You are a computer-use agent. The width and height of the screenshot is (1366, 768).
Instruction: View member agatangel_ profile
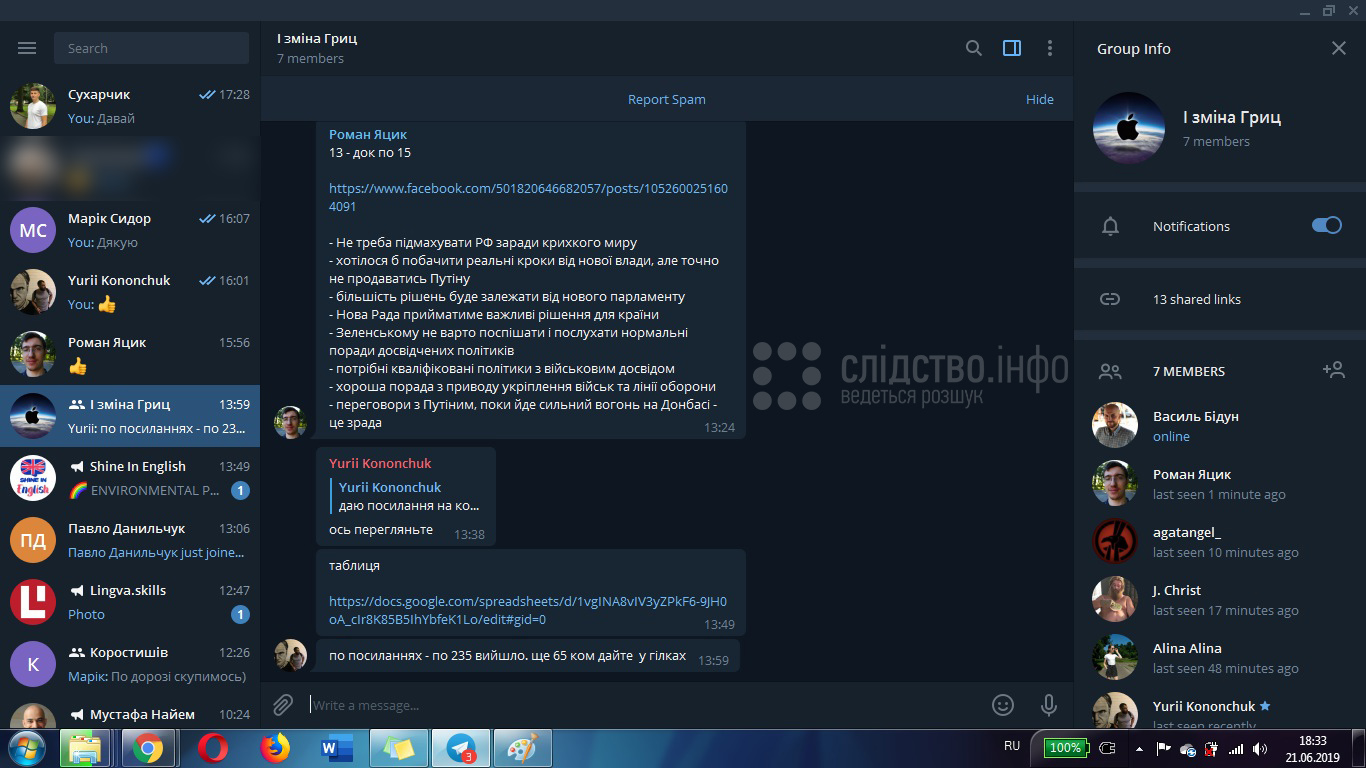pyautogui.click(x=1220, y=542)
